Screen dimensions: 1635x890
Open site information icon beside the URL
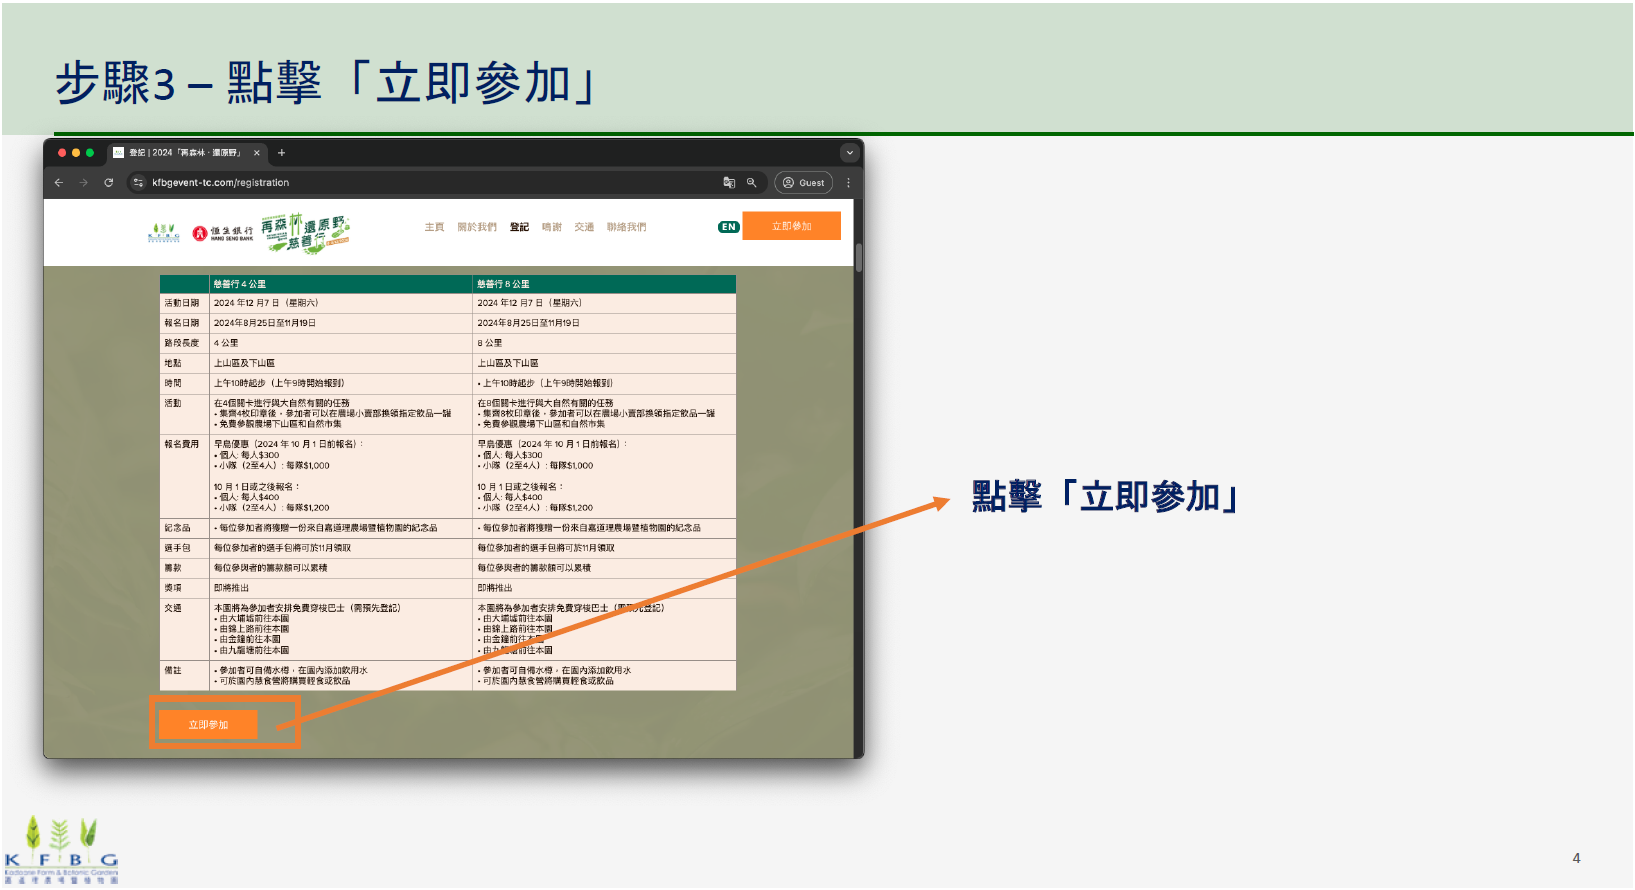click(138, 183)
